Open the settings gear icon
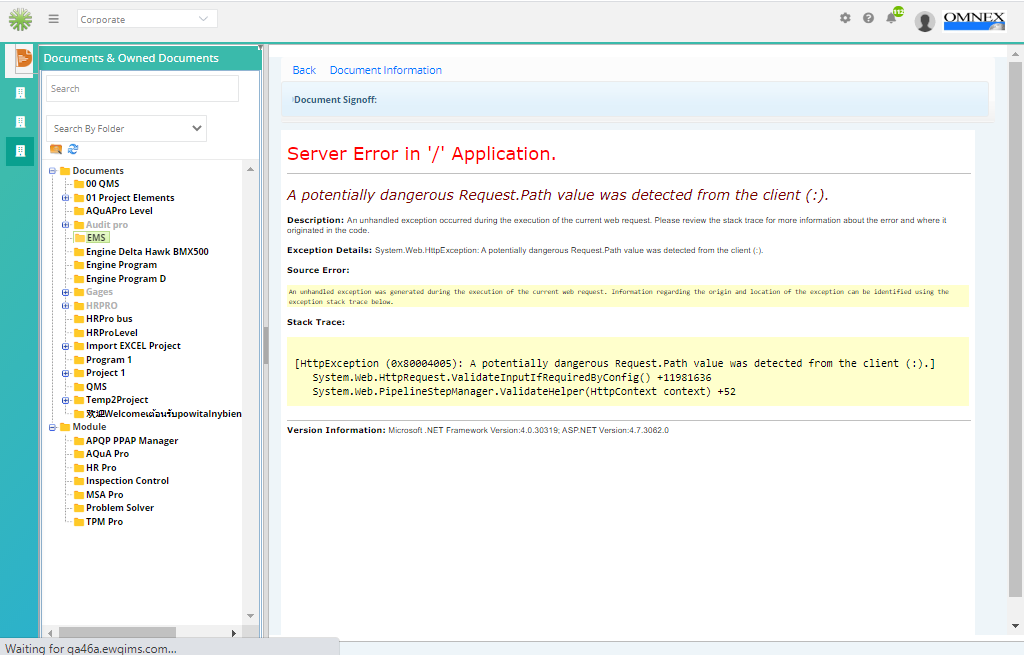 pos(845,18)
